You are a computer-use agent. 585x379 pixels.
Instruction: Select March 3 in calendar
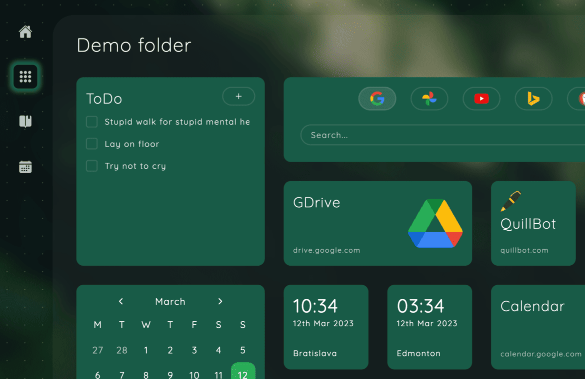(194, 350)
